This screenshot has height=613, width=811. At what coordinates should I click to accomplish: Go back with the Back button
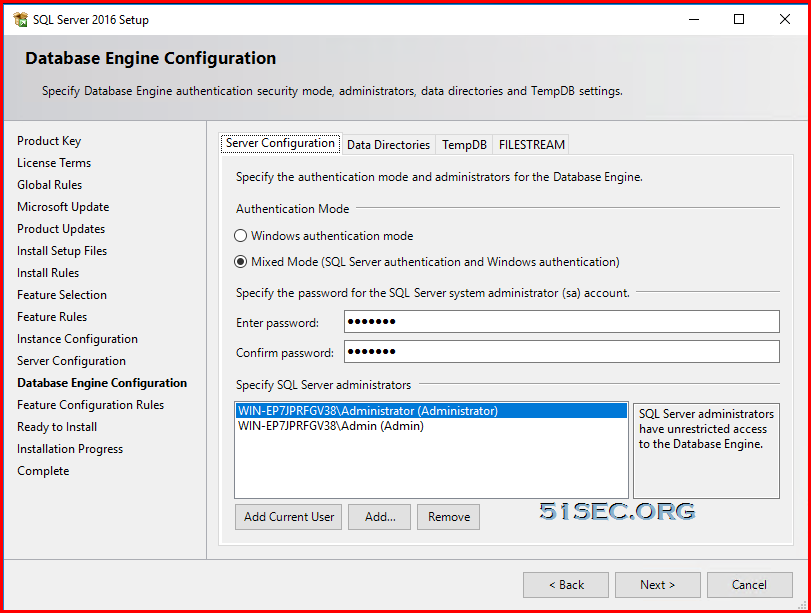point(566,585)
